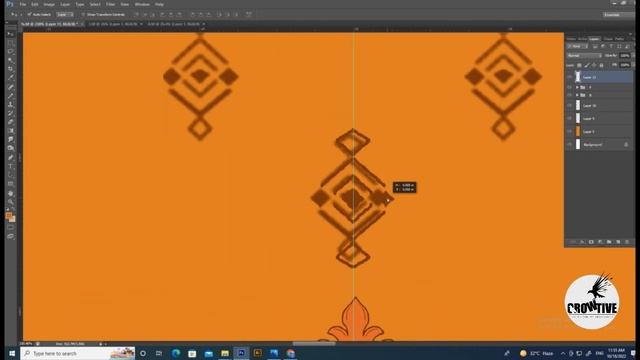Click the foreground color swatch
Viewport: 640px width, 360px height.
[9, 216]
